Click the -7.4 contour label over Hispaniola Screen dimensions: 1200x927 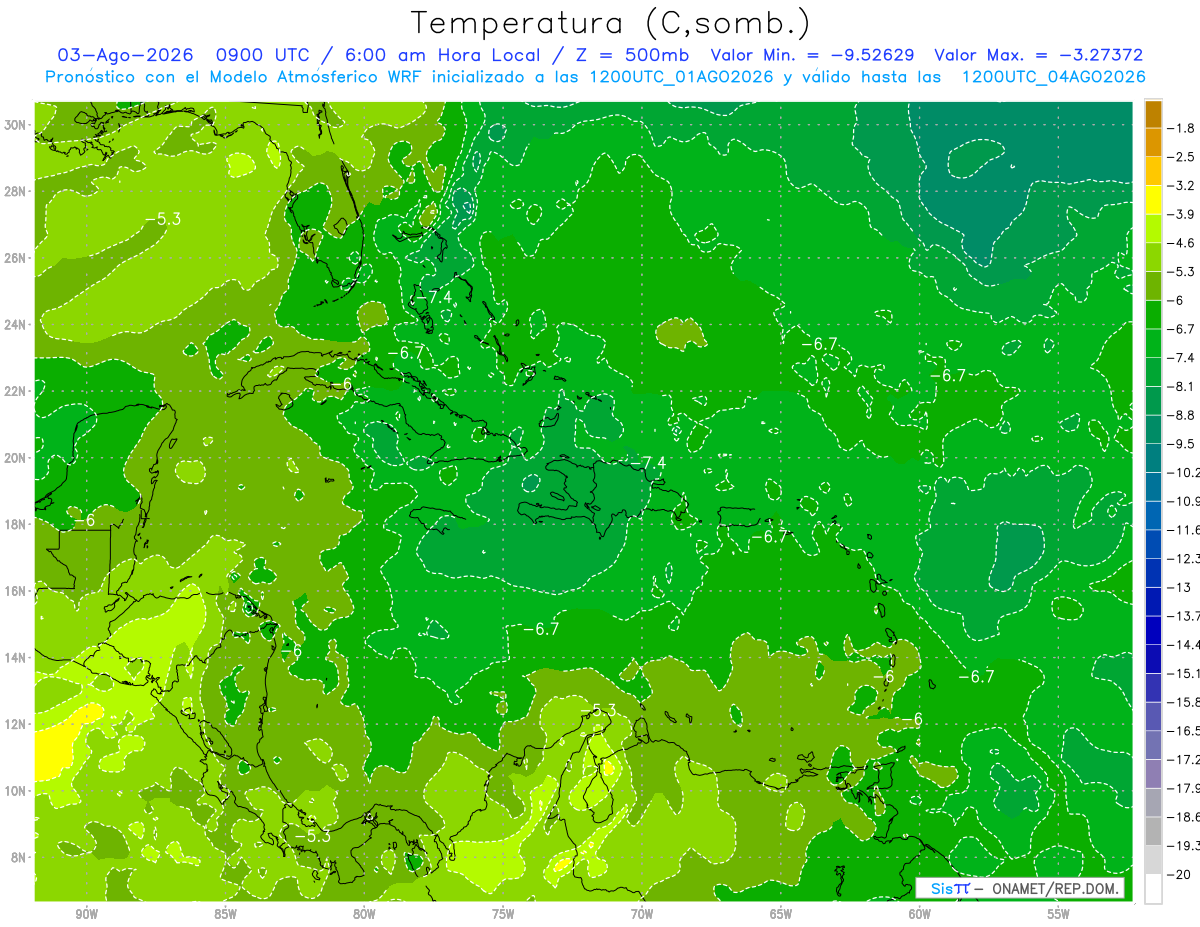647,461
